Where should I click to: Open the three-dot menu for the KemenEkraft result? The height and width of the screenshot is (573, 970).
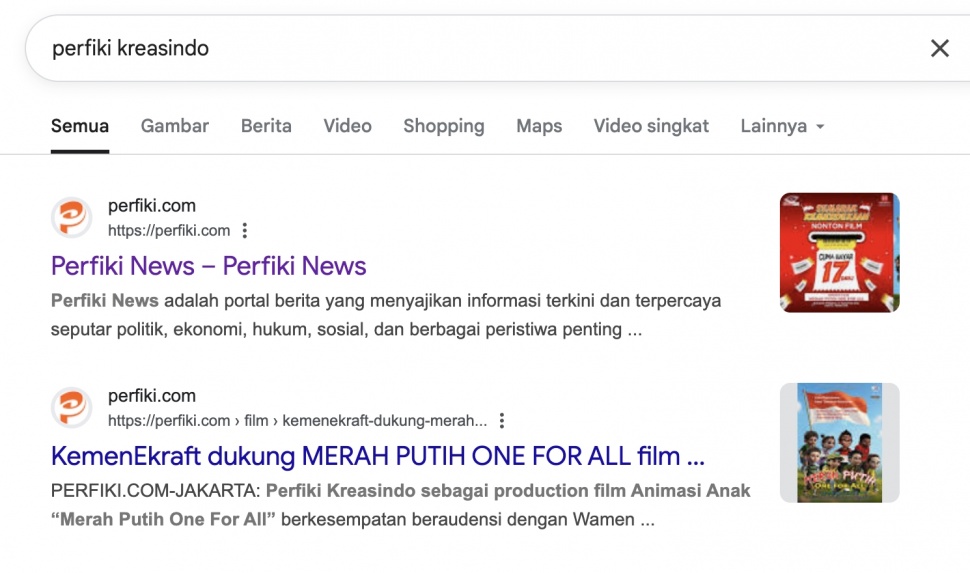502,421
